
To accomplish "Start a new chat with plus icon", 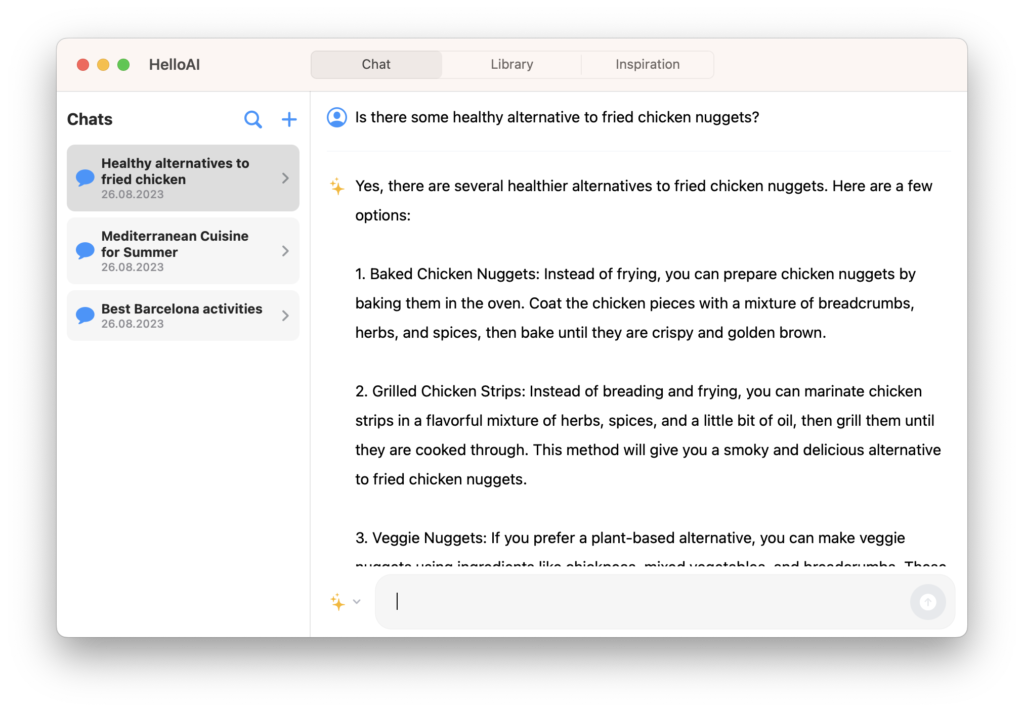I will point(289,120).
